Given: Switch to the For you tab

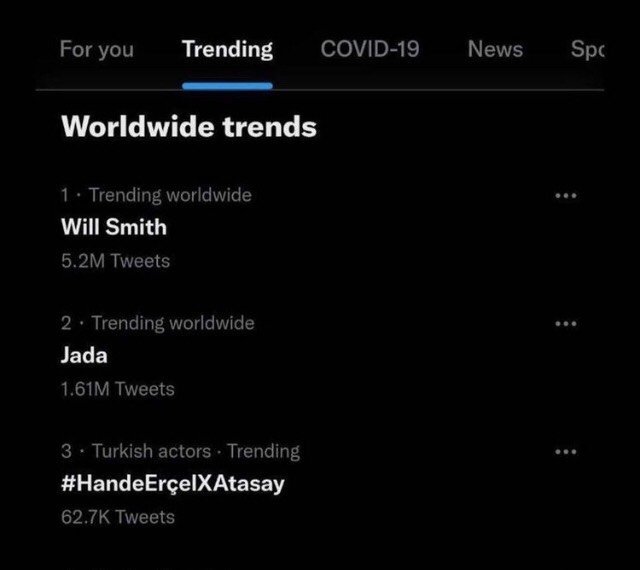Looking at the screenshot, I should point(96,49).
